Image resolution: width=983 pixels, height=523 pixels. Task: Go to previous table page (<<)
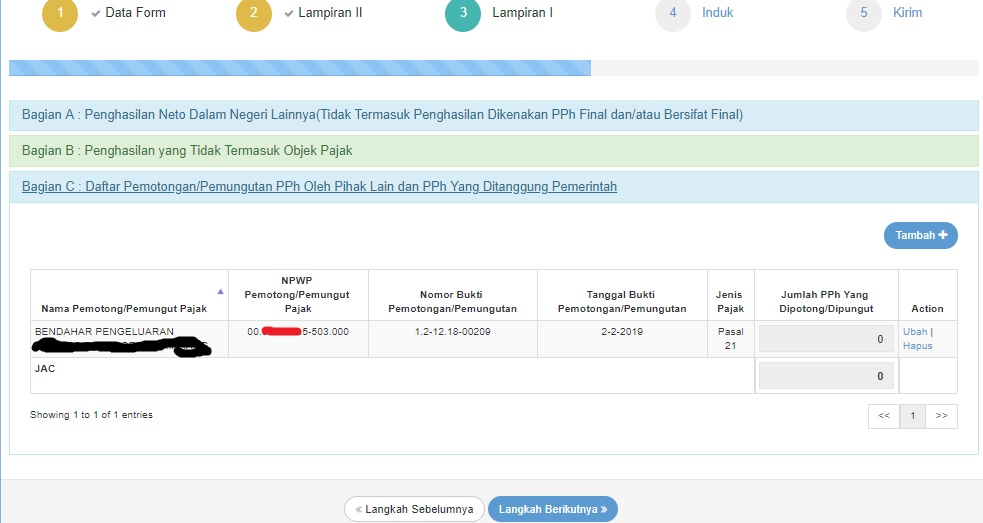point(883,415)
